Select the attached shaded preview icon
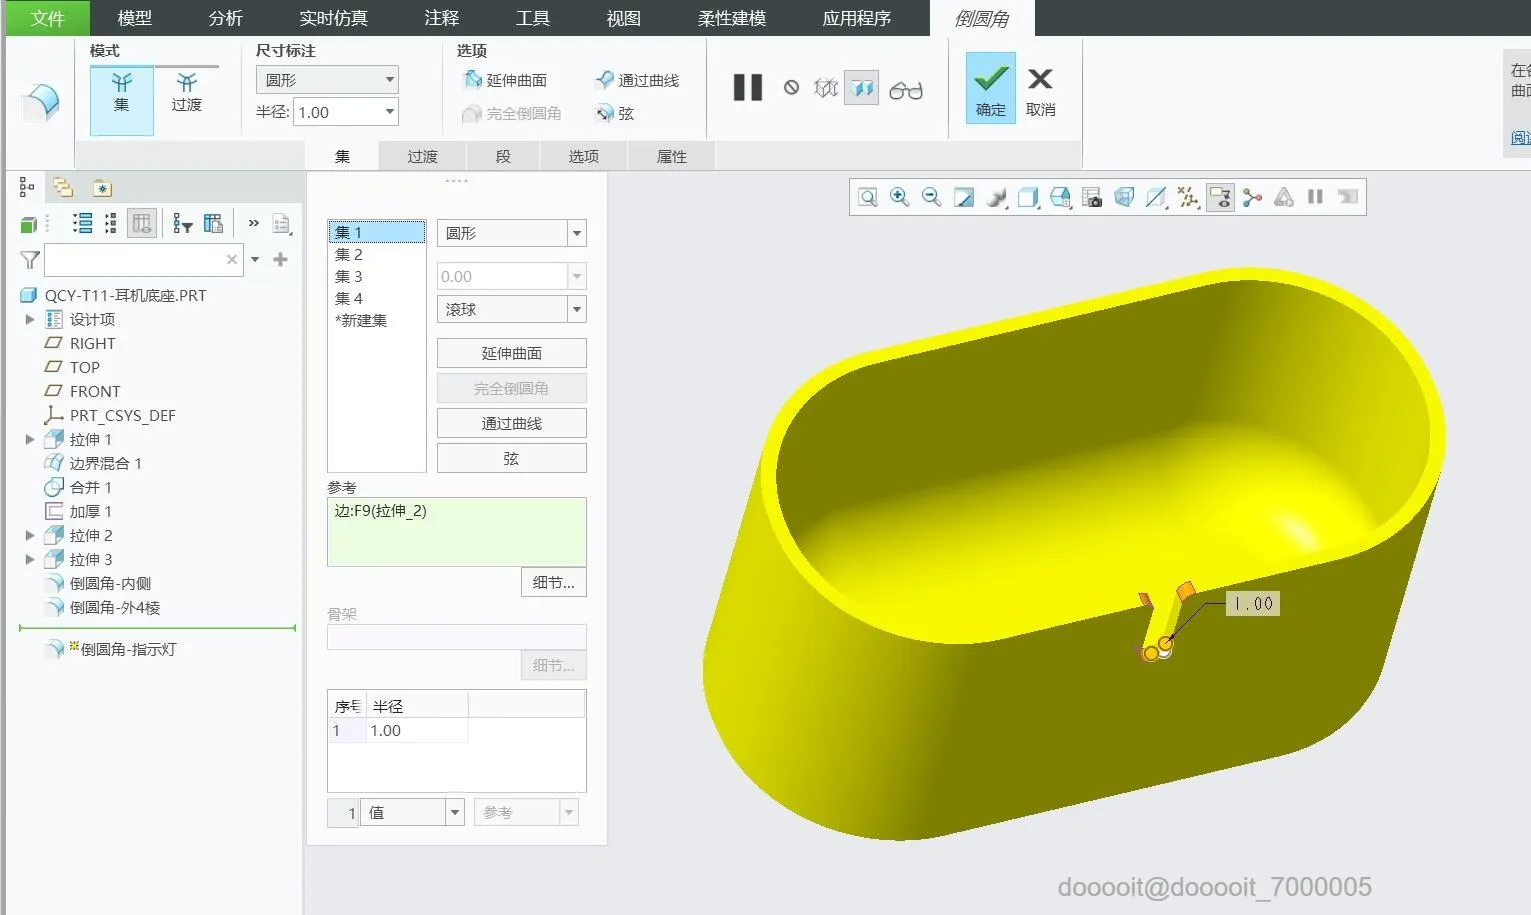This screenshot has width=1531, height=915. point(862,88)
